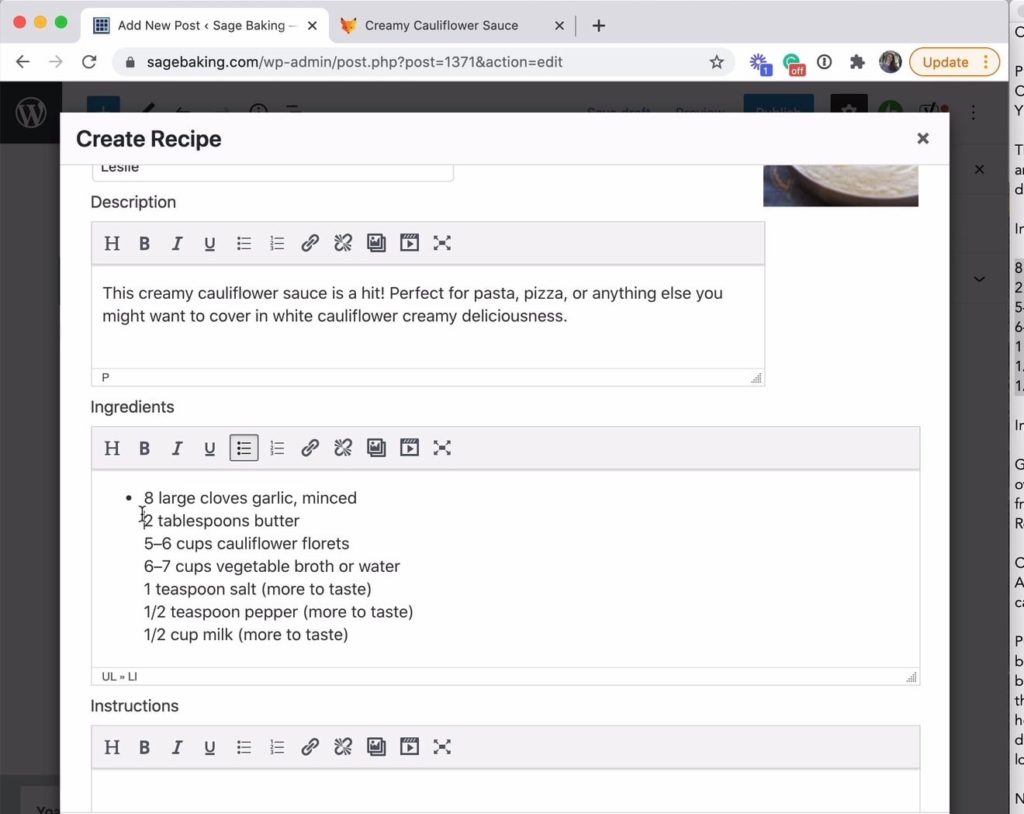Viewport: 1024px width, 814px height.
Task: Remove link in Instructions toolbar
Action: point(343,747)
